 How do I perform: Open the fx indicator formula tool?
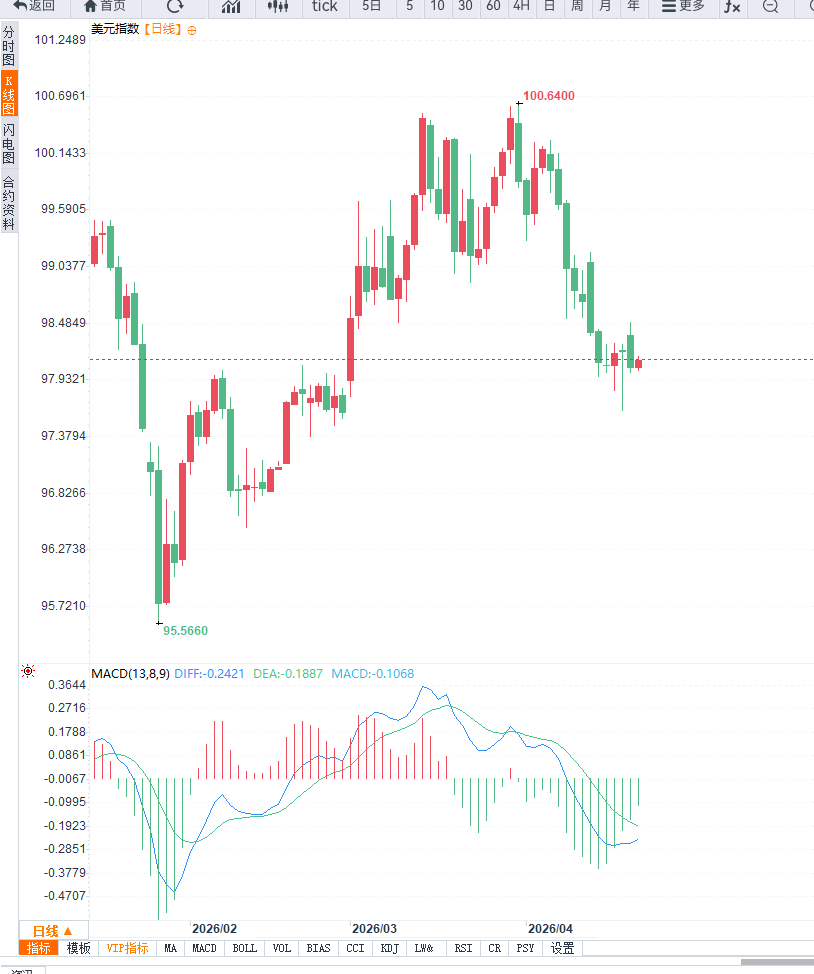[732, 6]
